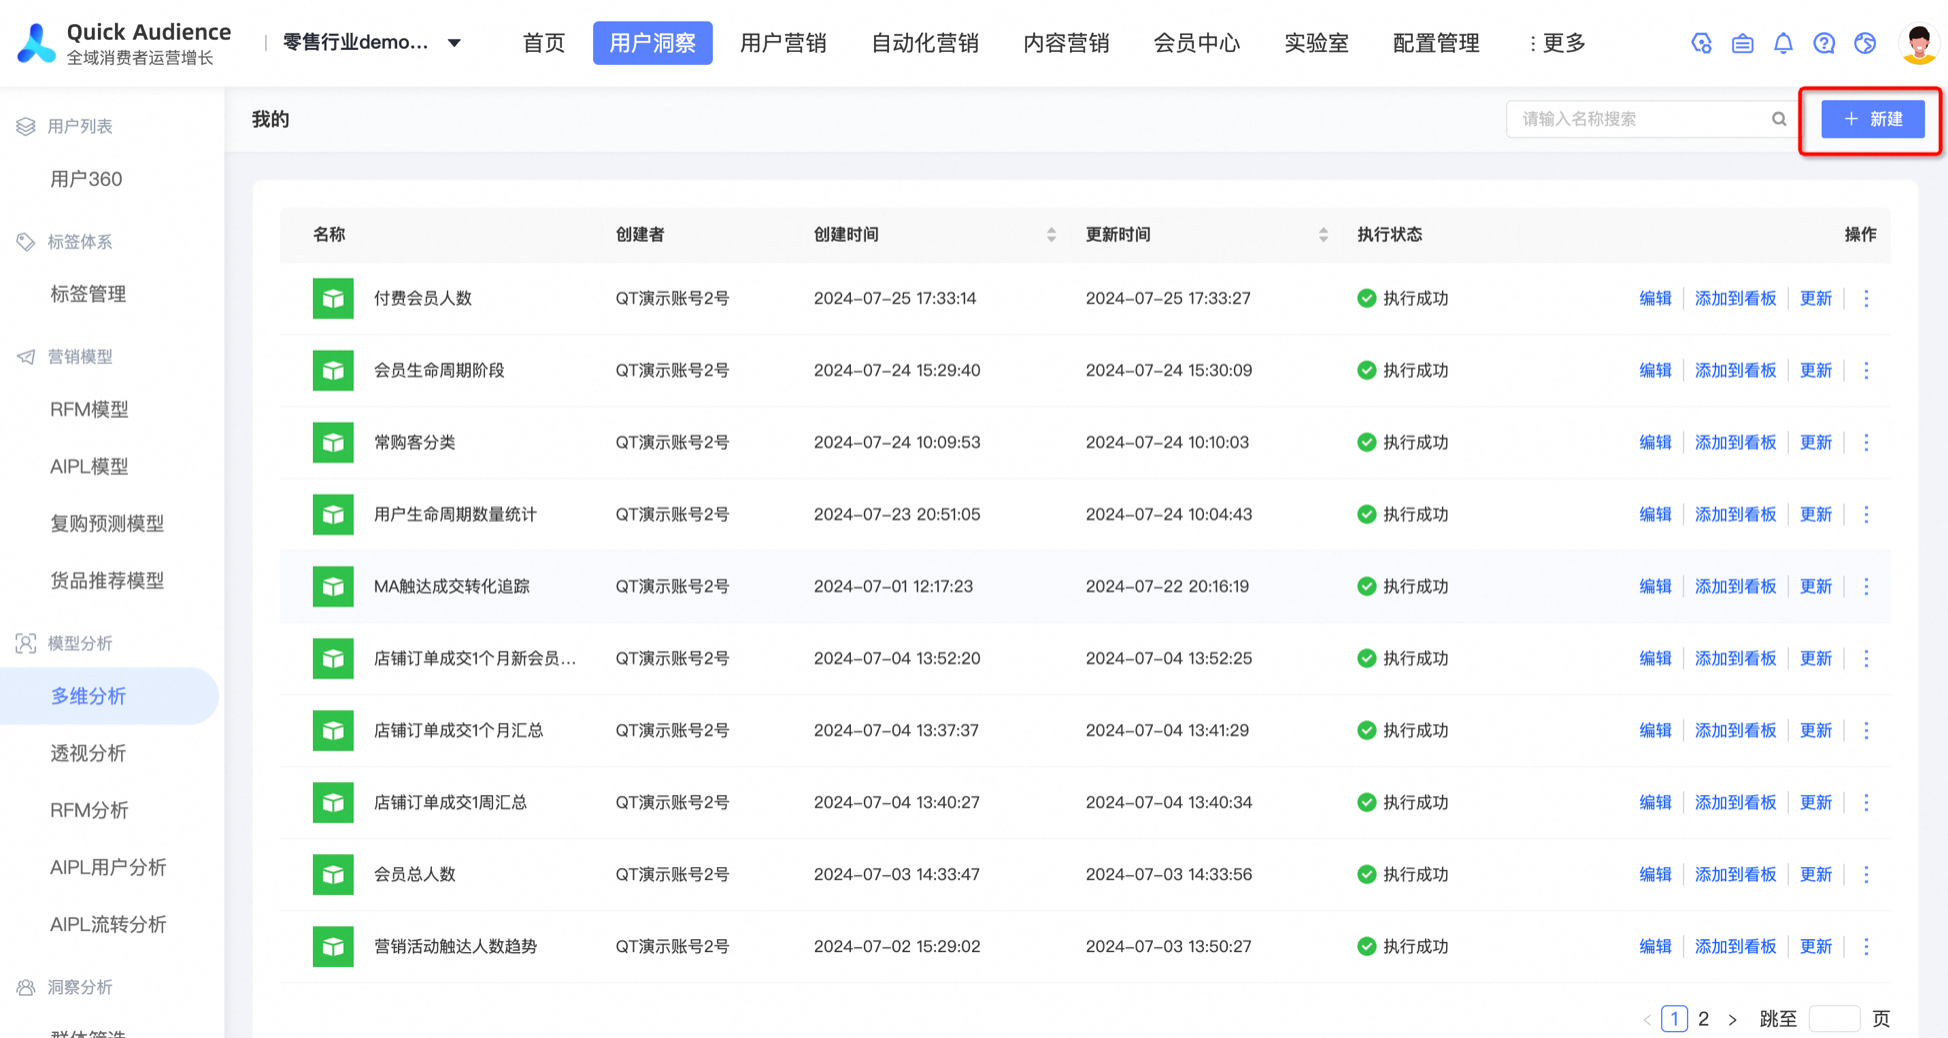Open AIPL模型 in the sidebar
Image resolution: width=1948 pixels, height=1038 pixels.
click(89, 466)
